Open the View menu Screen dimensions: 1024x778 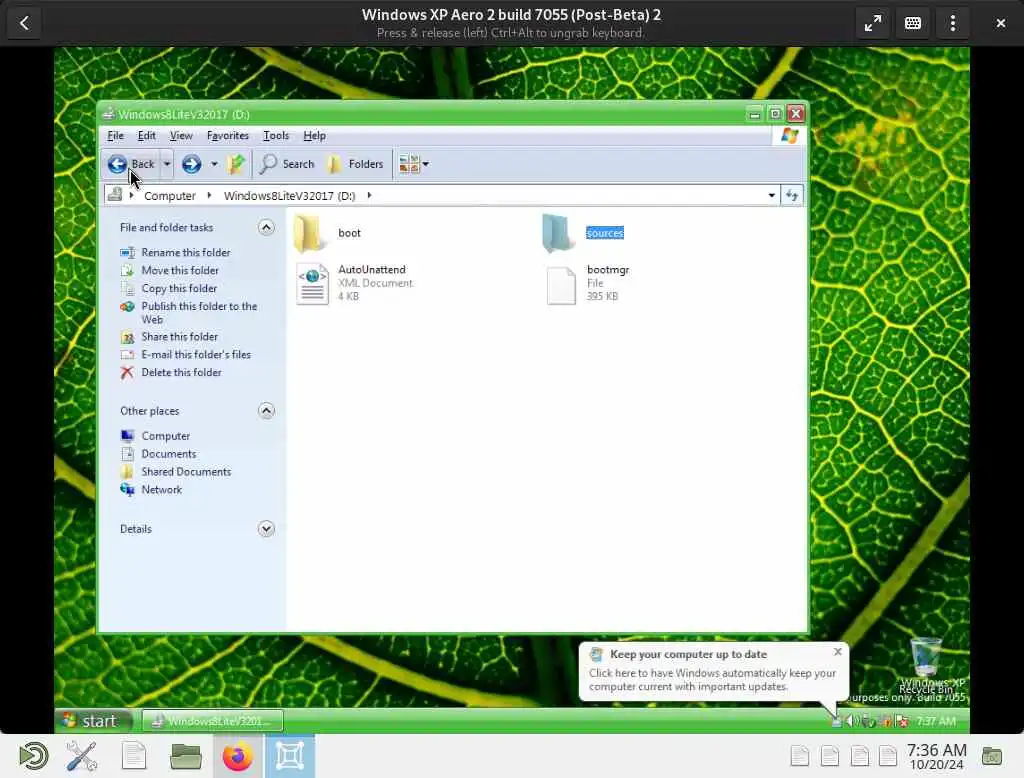181,135
